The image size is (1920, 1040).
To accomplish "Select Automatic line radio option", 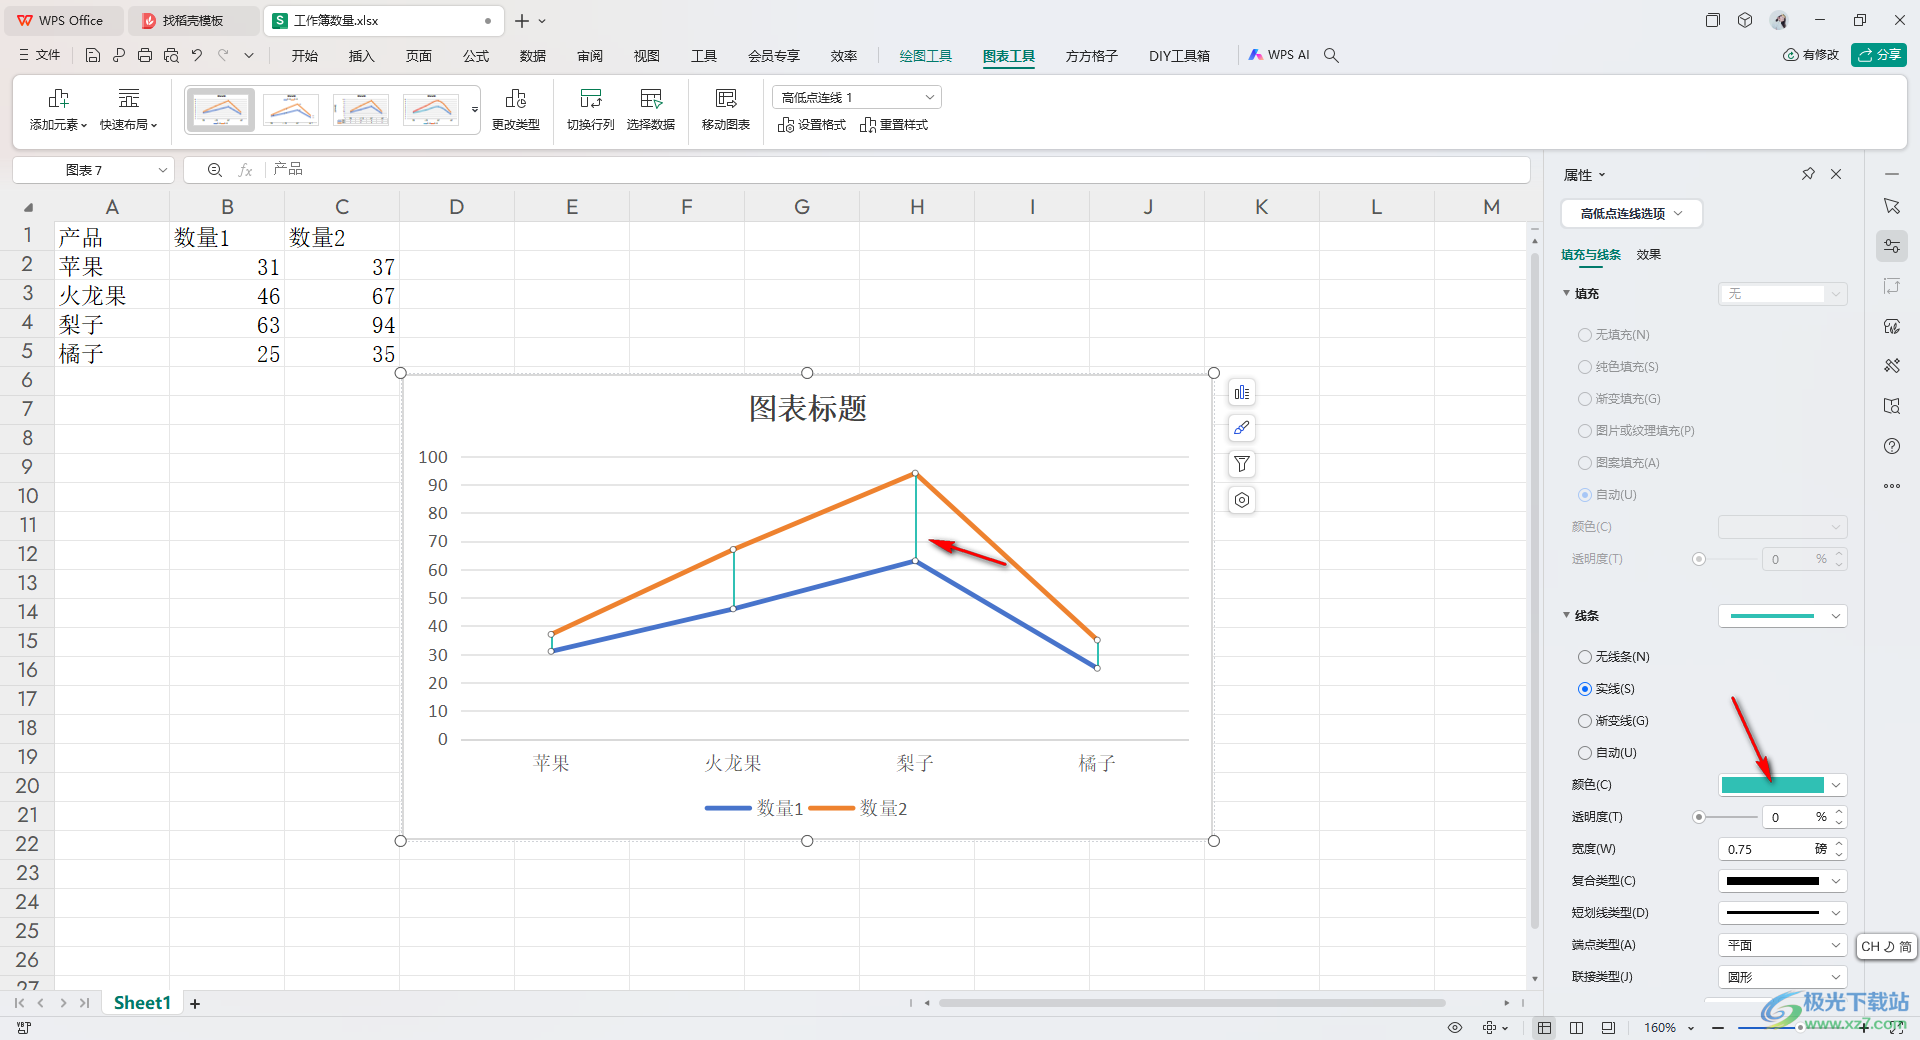I will click(x=1608, y=753).
